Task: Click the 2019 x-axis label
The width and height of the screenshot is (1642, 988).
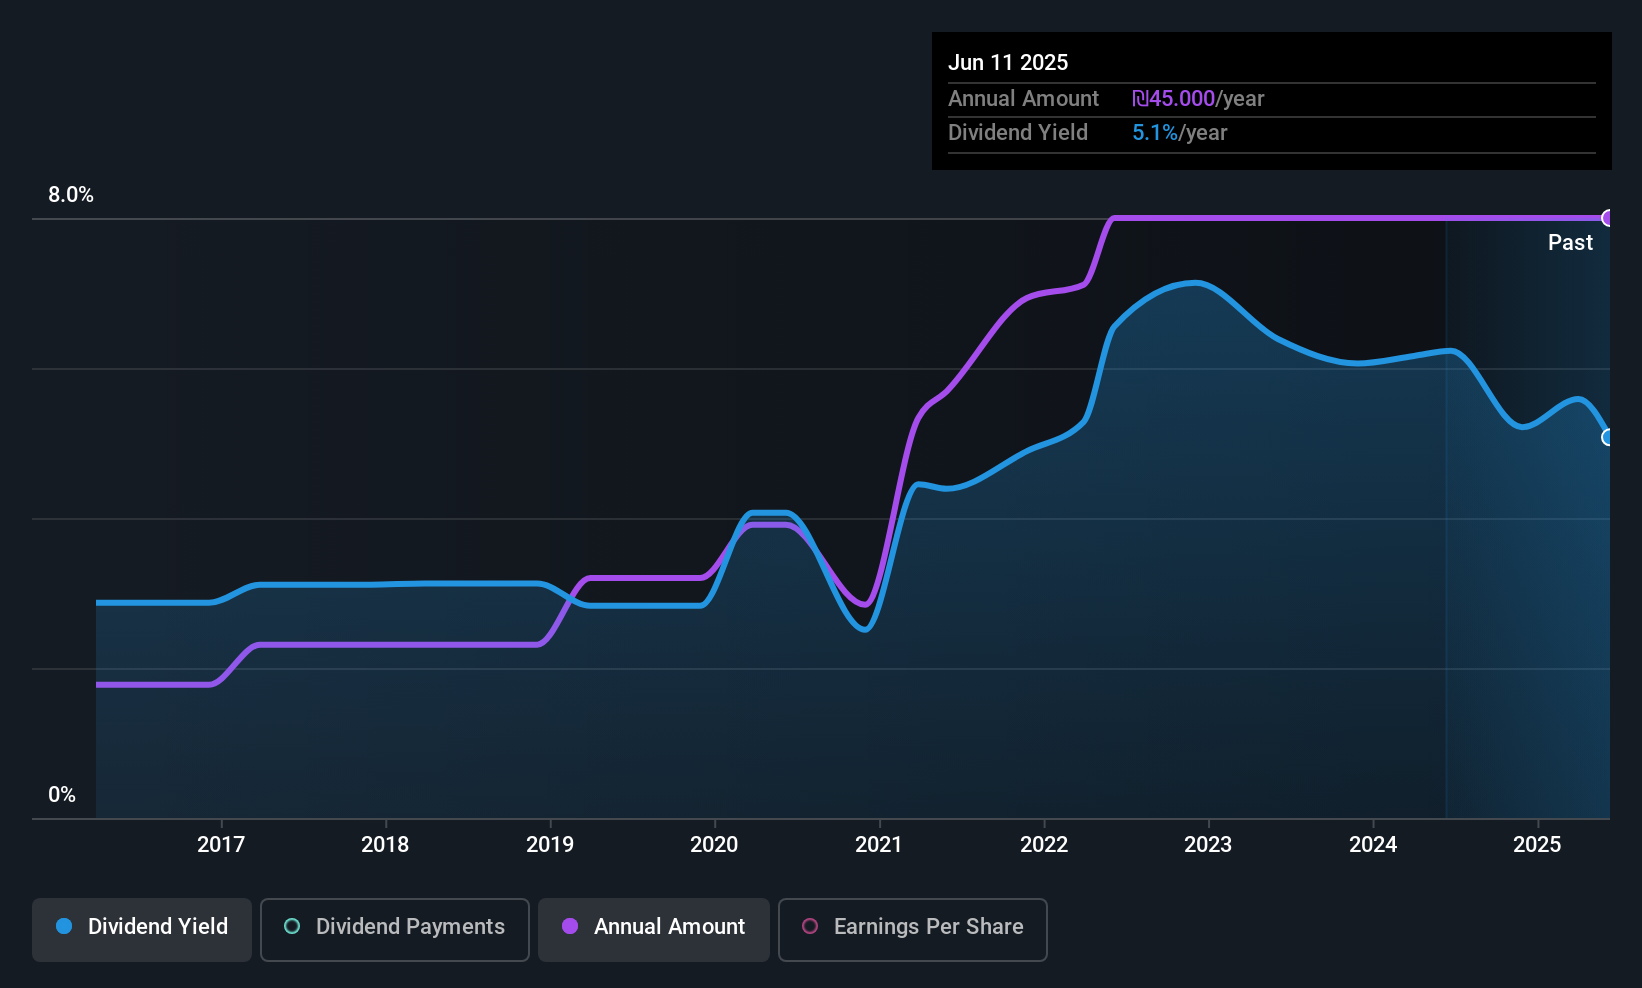Action: click(x=550, y=845)
